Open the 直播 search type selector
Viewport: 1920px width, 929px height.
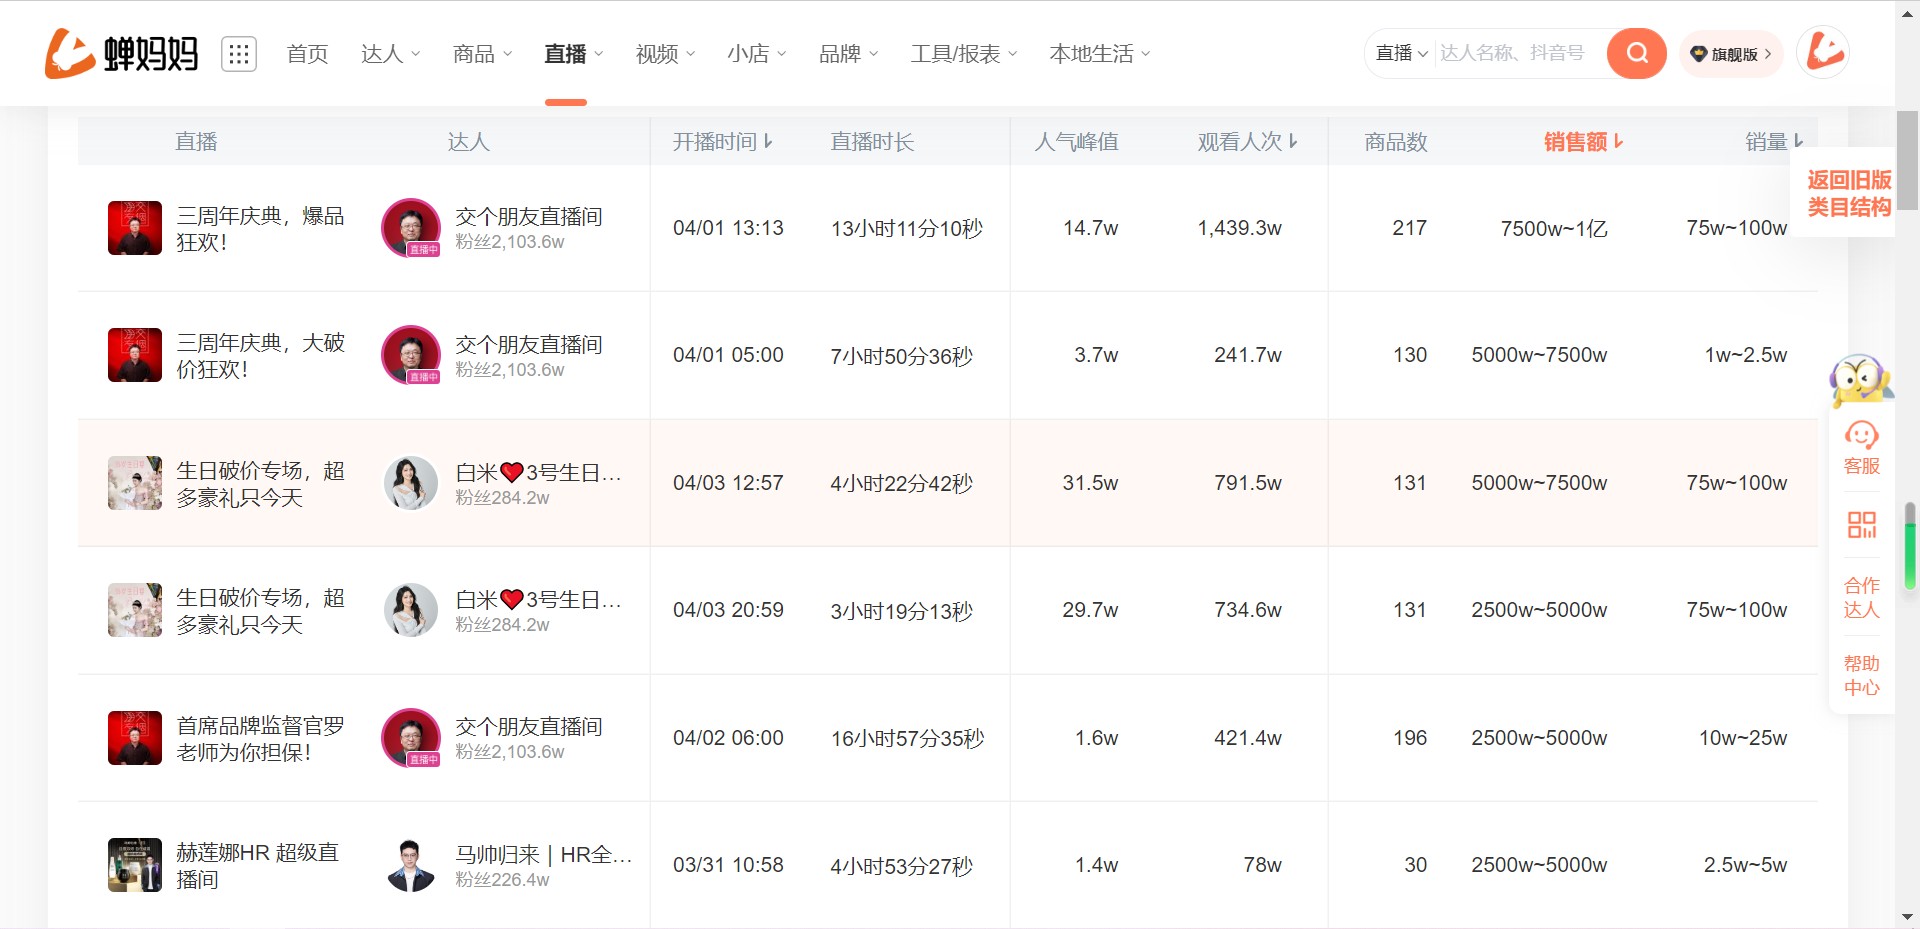tap(1401, 53)
